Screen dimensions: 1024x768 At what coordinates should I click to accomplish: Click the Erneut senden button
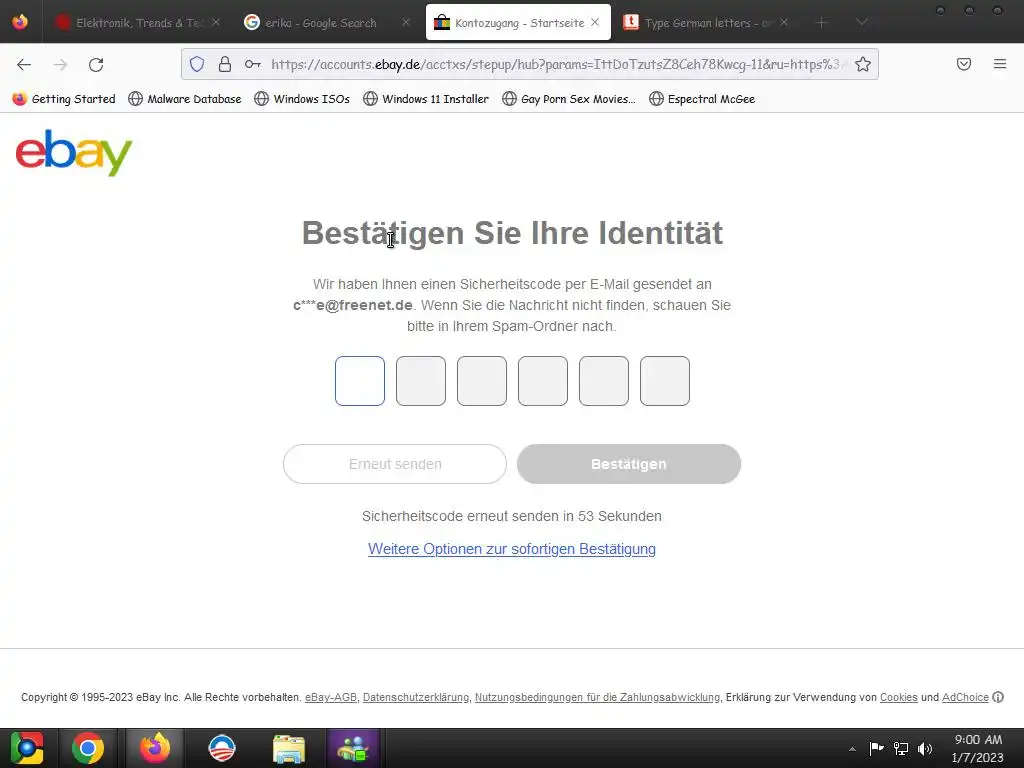pyautogui.click(x=395, y=464)
